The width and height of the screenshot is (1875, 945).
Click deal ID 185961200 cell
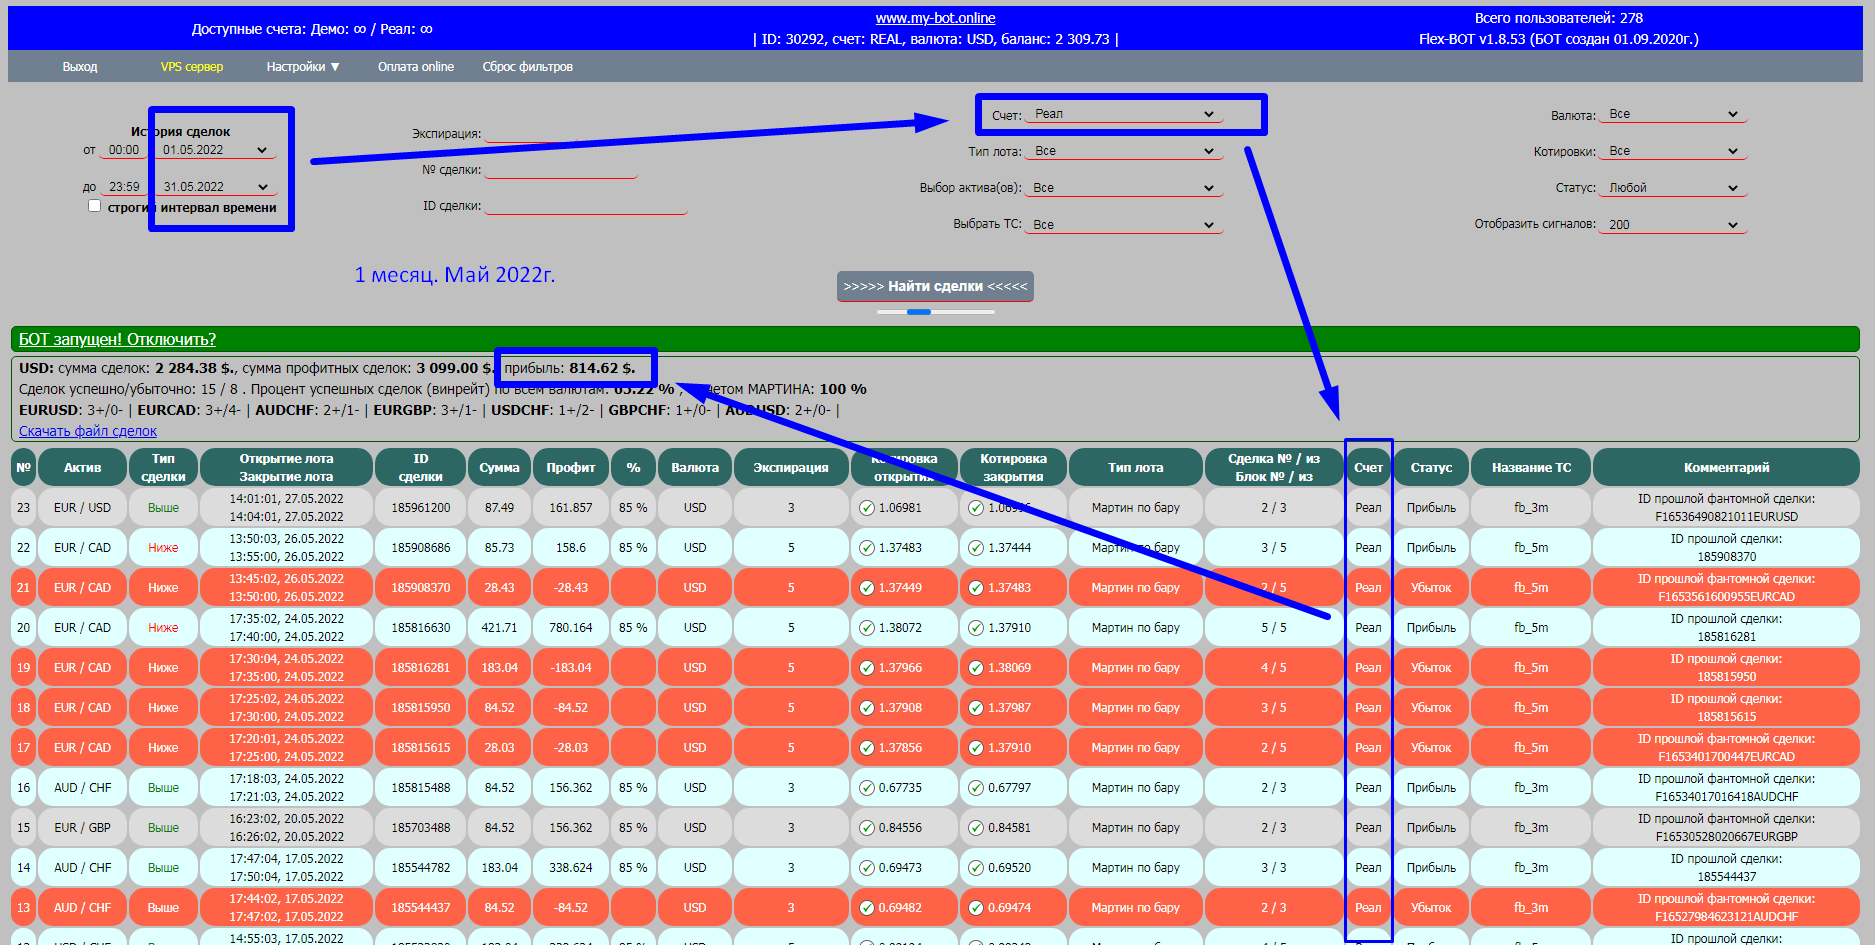[x=421, y=508]
